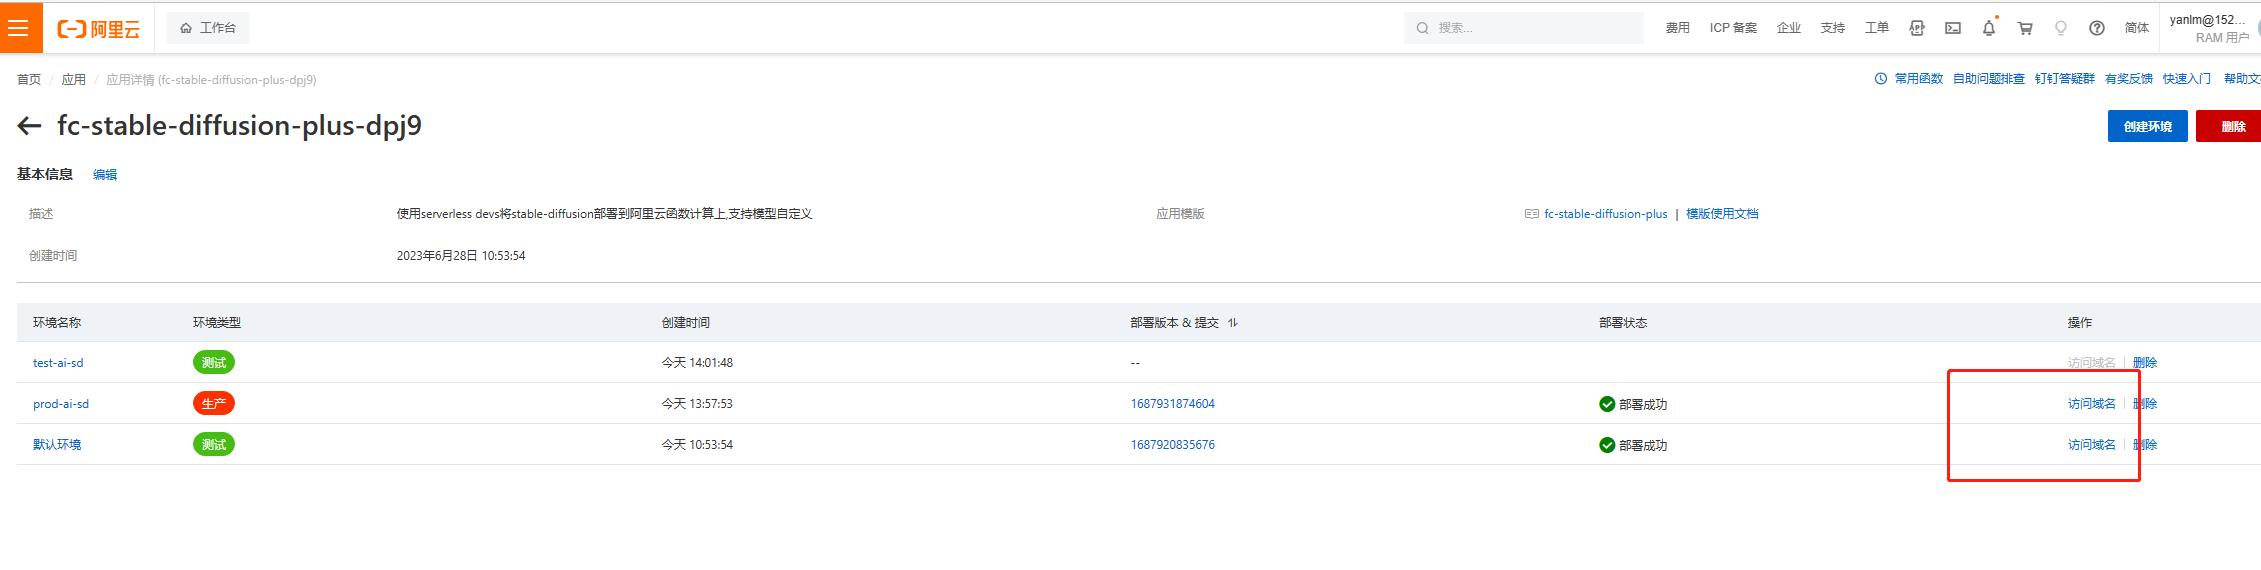The width and height of the screenshot is (2261, 570).
Task: Open the shopping cart icon
Action: click(x=2025, y=28)
